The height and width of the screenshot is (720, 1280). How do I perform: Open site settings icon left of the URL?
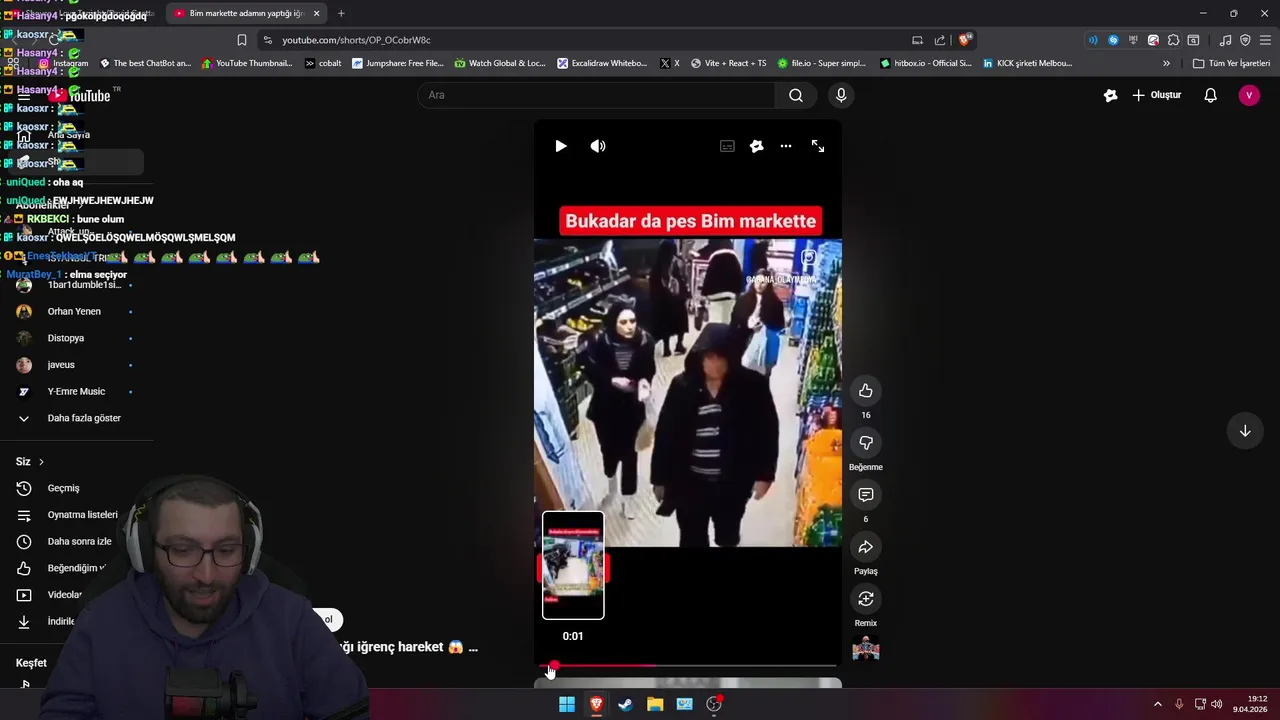click(x=267, y=40)
